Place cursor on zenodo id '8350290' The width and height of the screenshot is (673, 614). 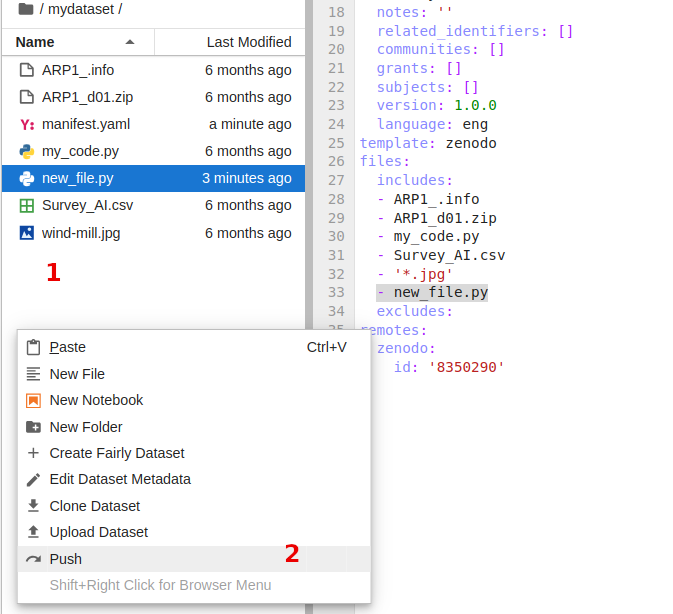pos(466,367)
